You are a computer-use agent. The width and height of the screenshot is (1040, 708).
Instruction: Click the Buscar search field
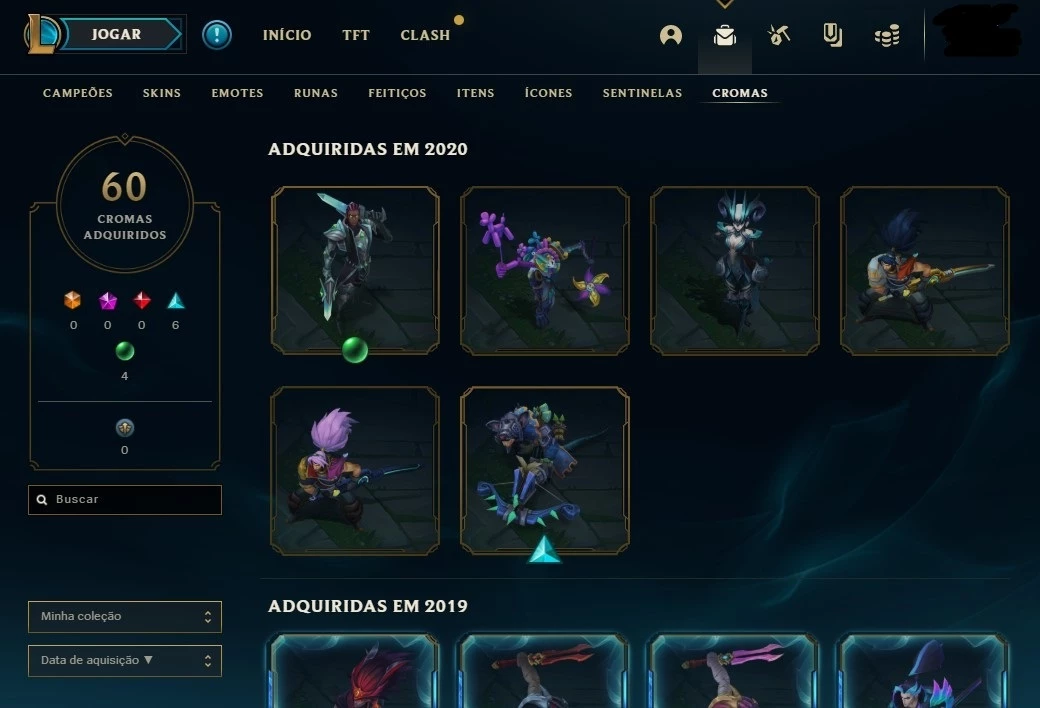[x=125, y=500]
